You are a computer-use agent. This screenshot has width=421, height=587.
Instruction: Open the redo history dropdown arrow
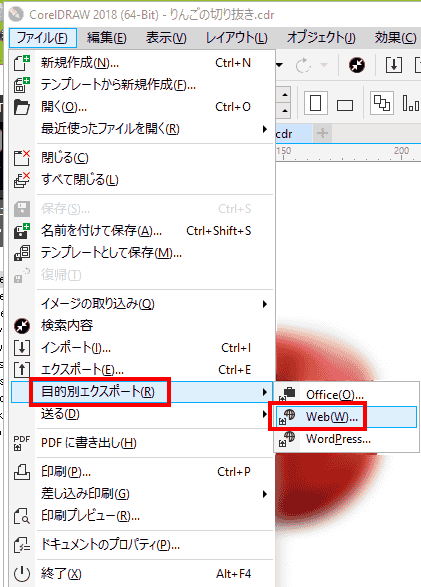point(324,65)
